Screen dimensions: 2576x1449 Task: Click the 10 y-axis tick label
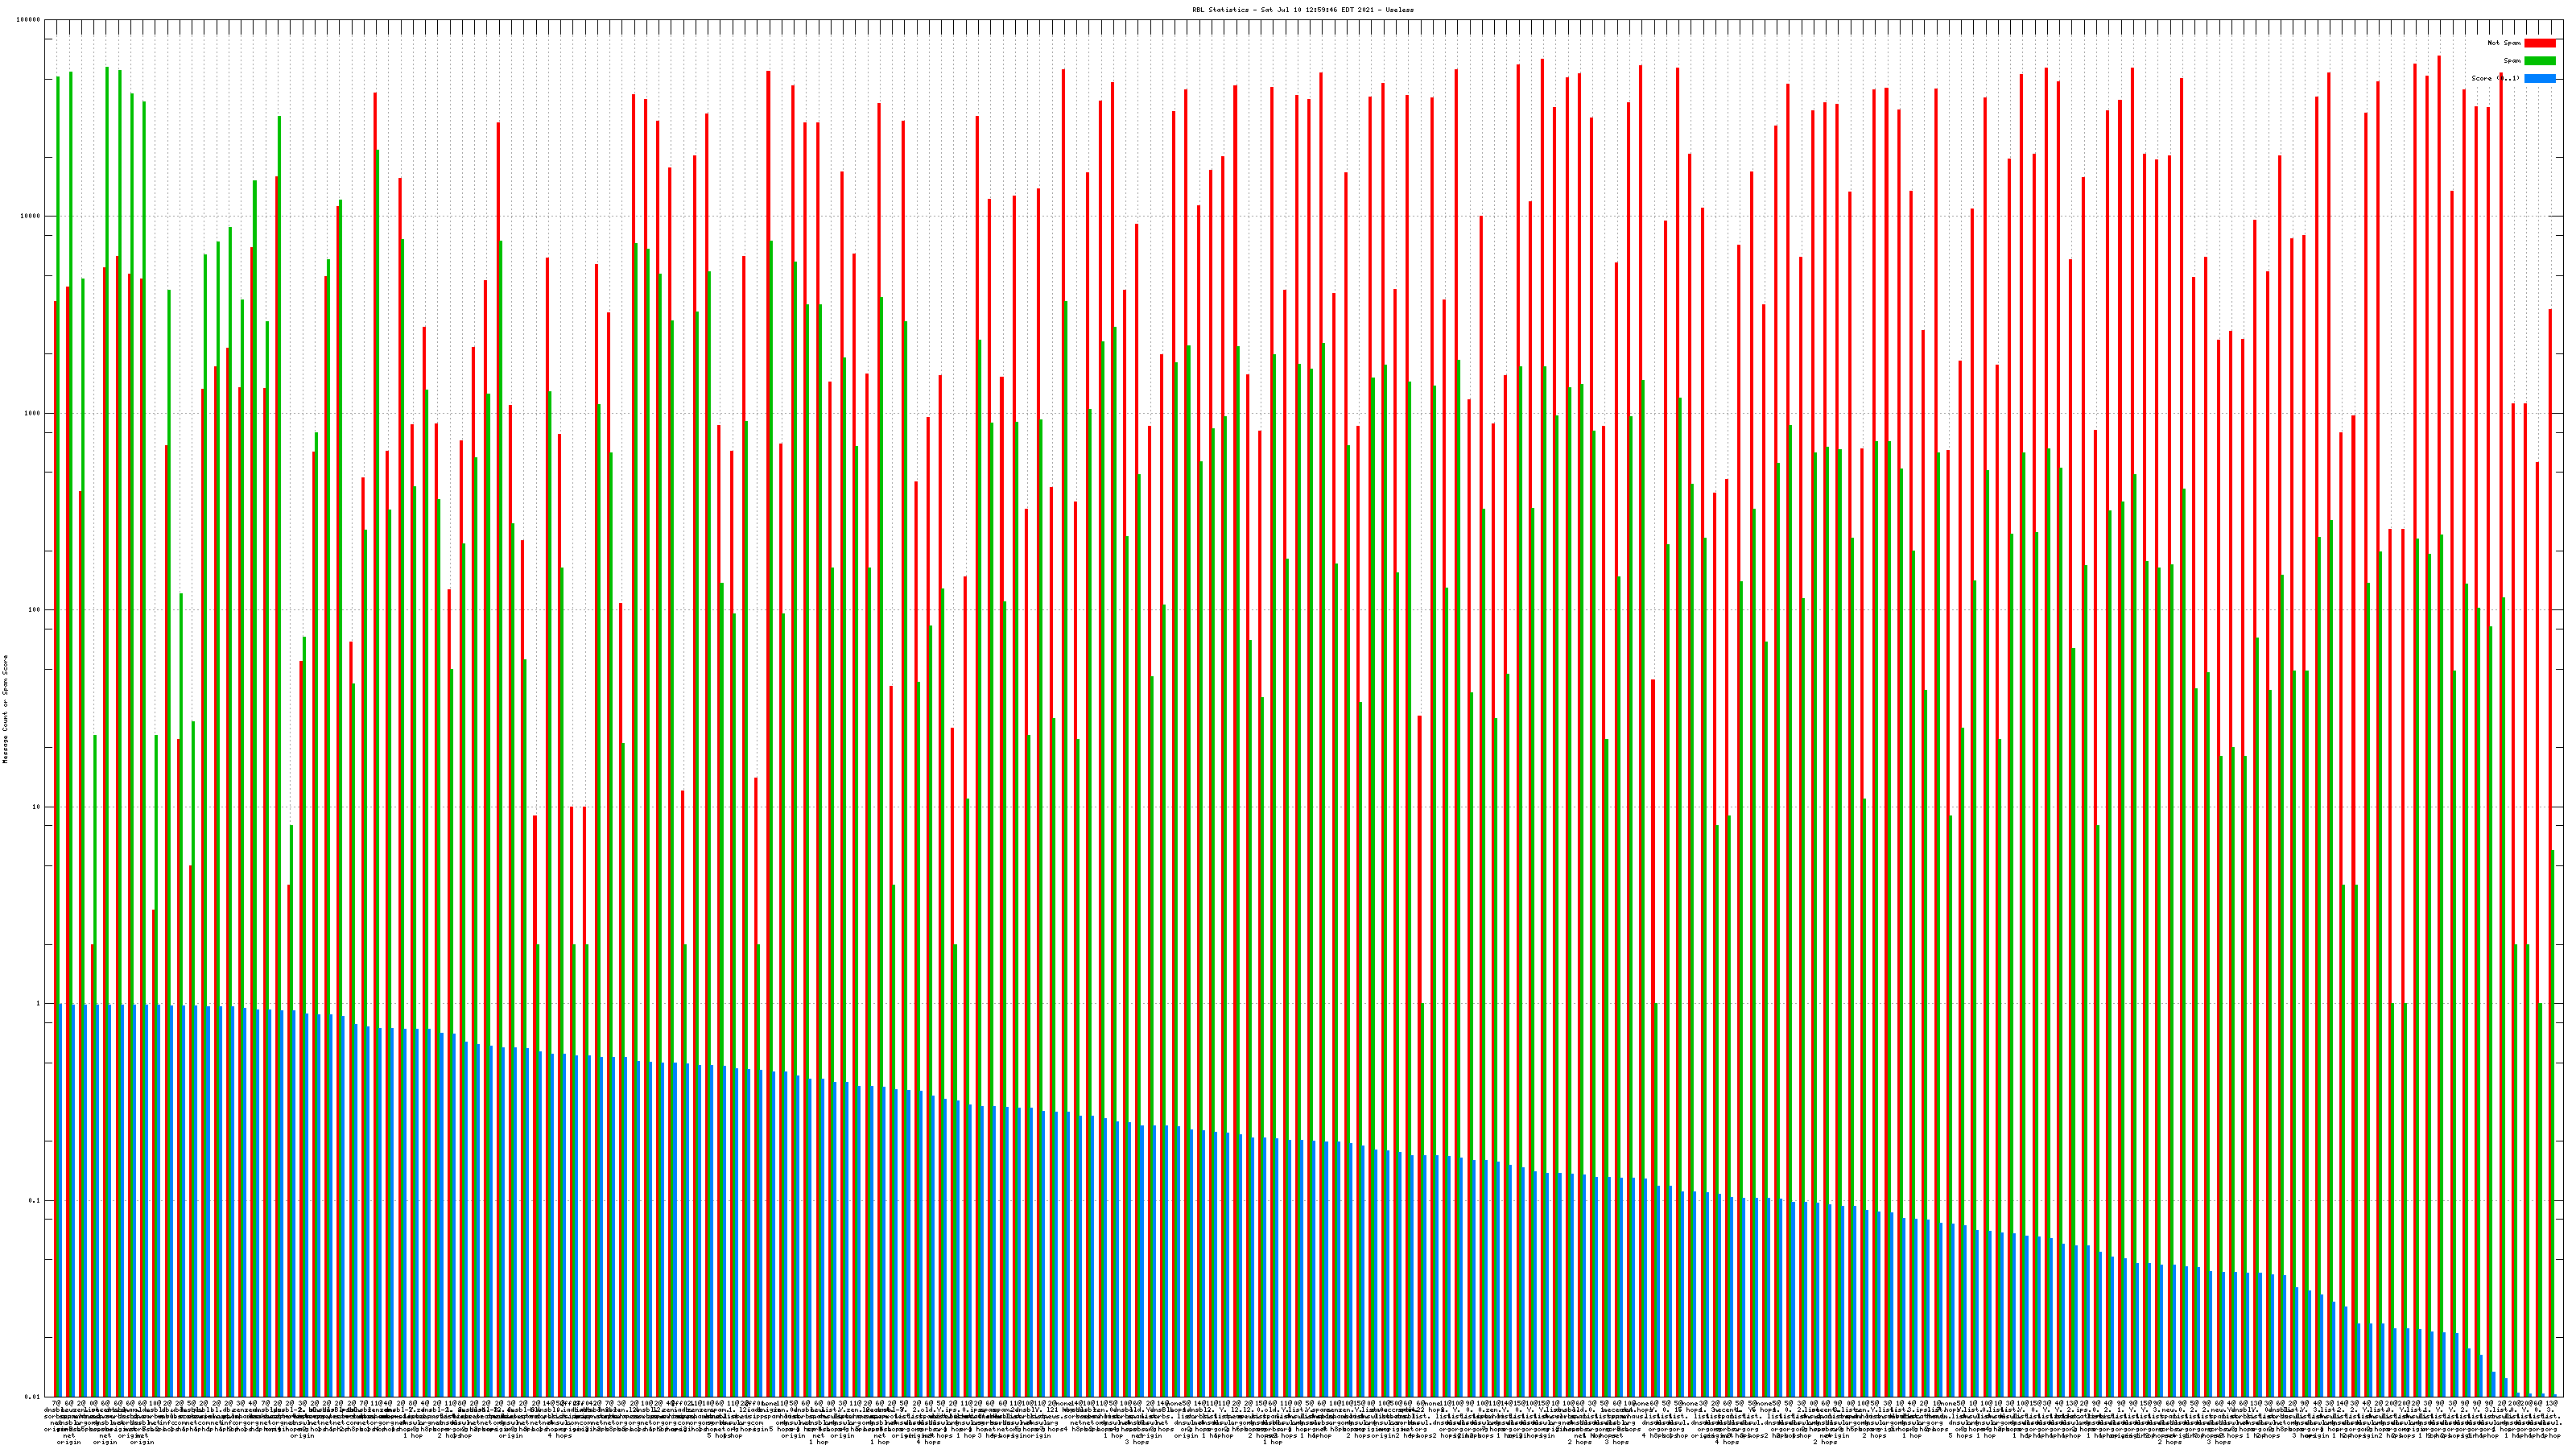pos(36,807)
